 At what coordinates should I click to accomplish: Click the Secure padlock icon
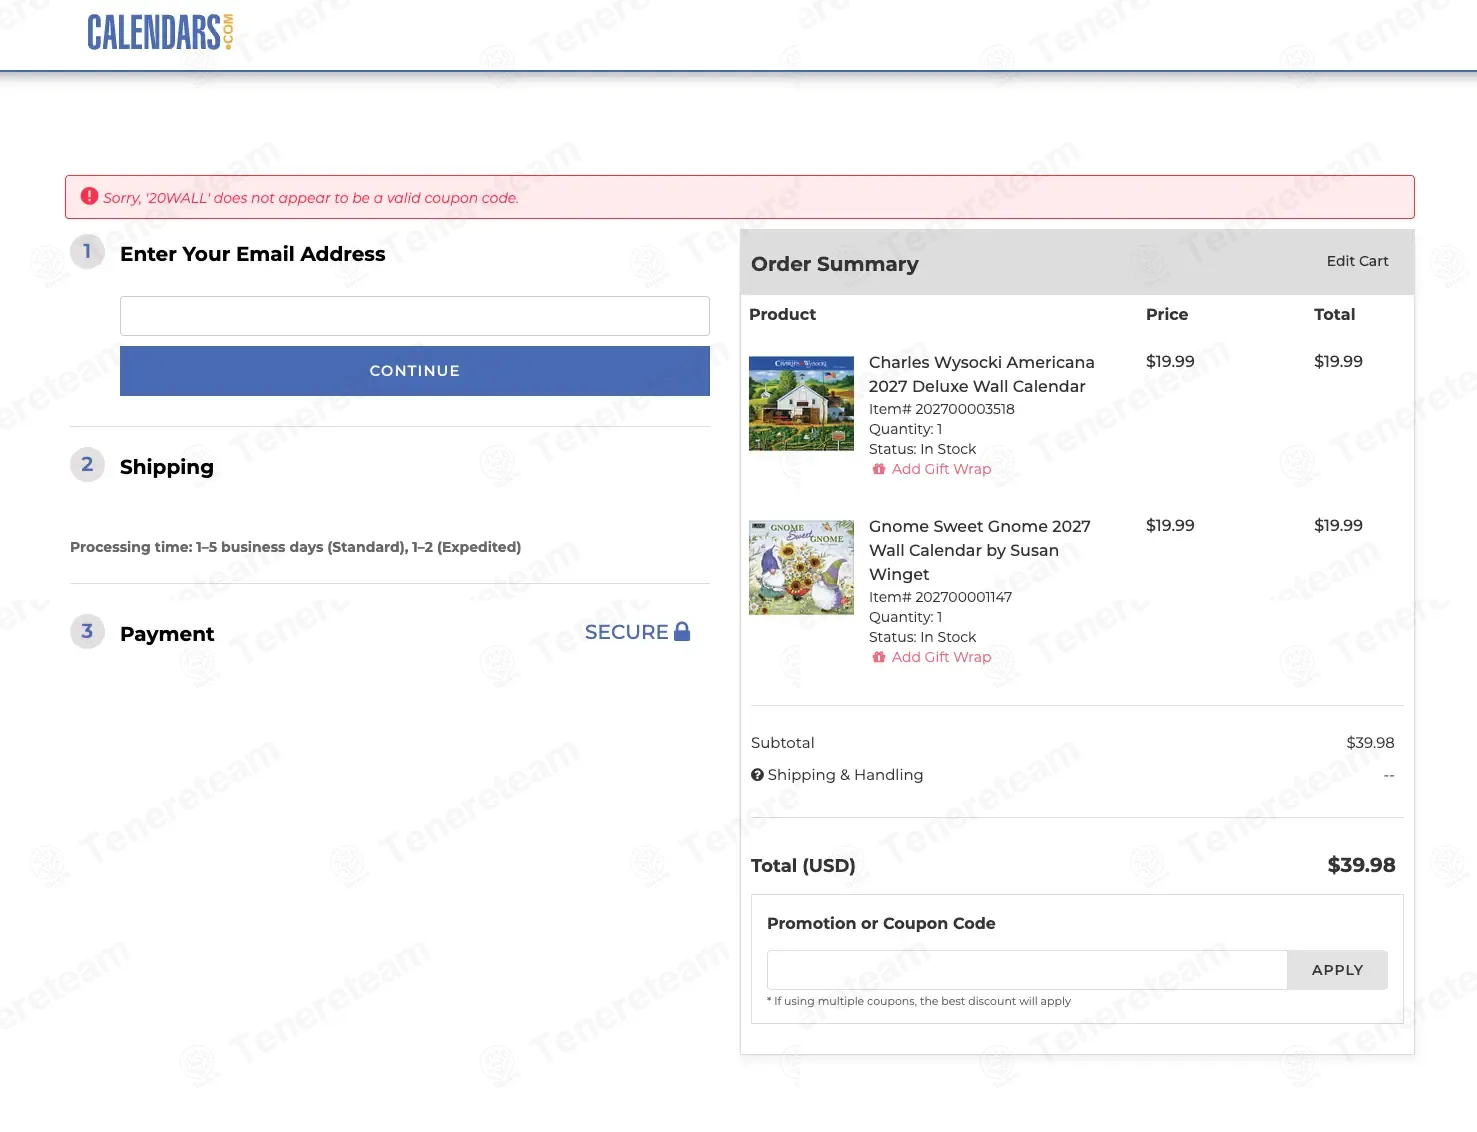[682, 631]
